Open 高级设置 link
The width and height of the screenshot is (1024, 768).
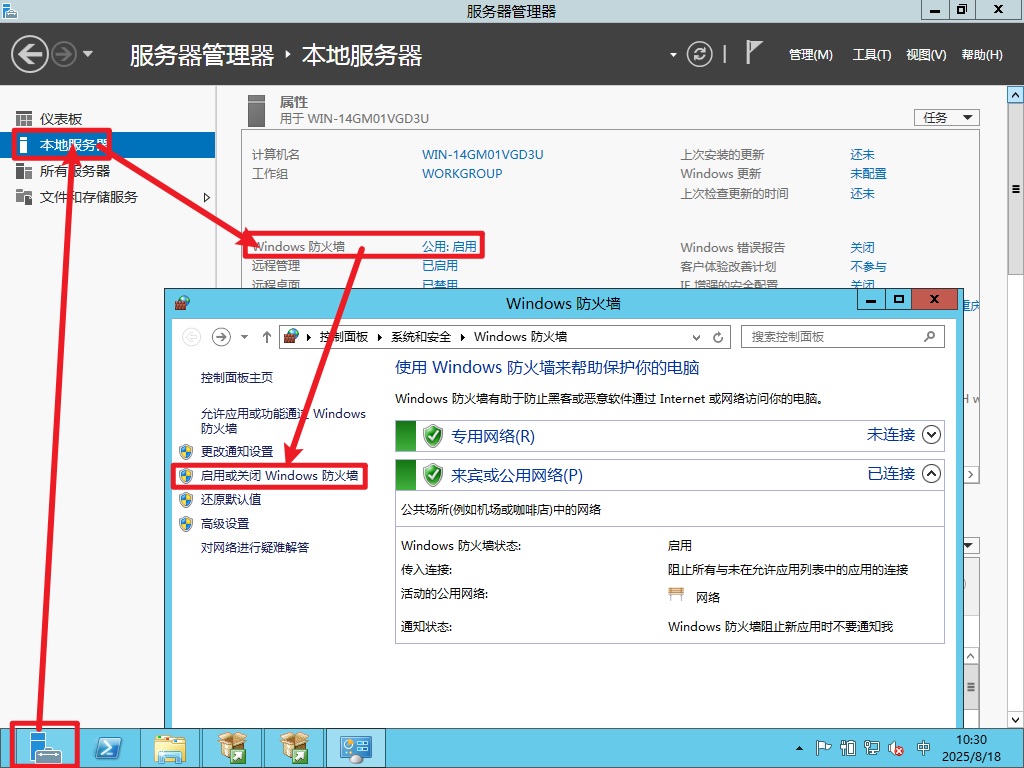point(225,524)
